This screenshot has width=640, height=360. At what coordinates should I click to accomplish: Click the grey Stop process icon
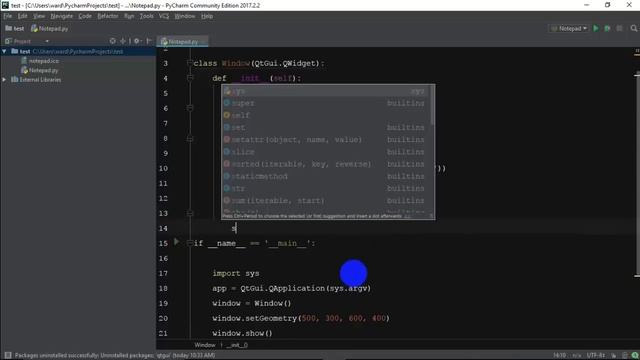(620, 28)
